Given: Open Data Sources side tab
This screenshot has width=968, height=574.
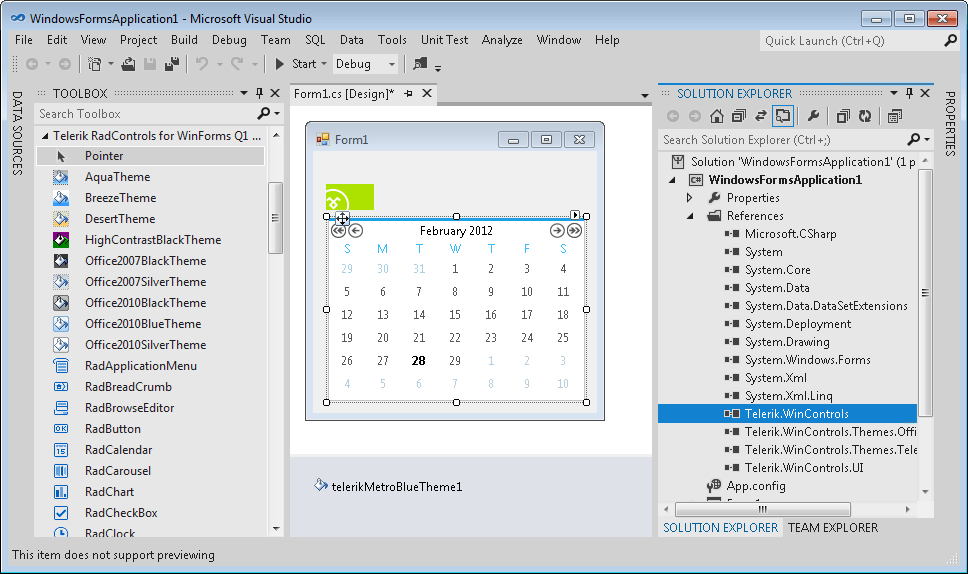Looking at the screenshot, I should pyautogui.click(x=17, y=133).
